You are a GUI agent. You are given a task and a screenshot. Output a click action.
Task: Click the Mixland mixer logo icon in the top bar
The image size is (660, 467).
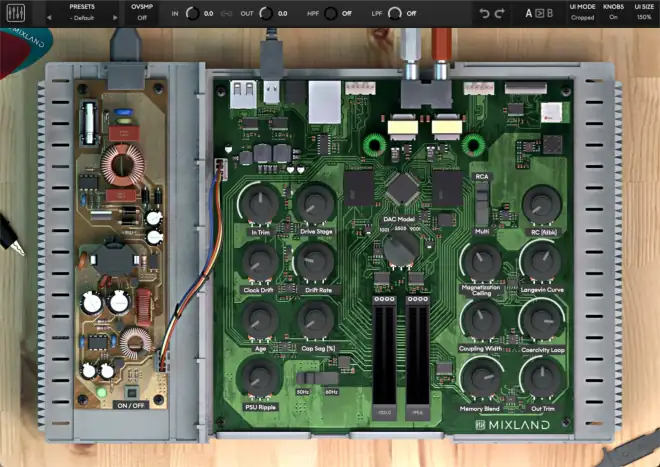[16, 13]
